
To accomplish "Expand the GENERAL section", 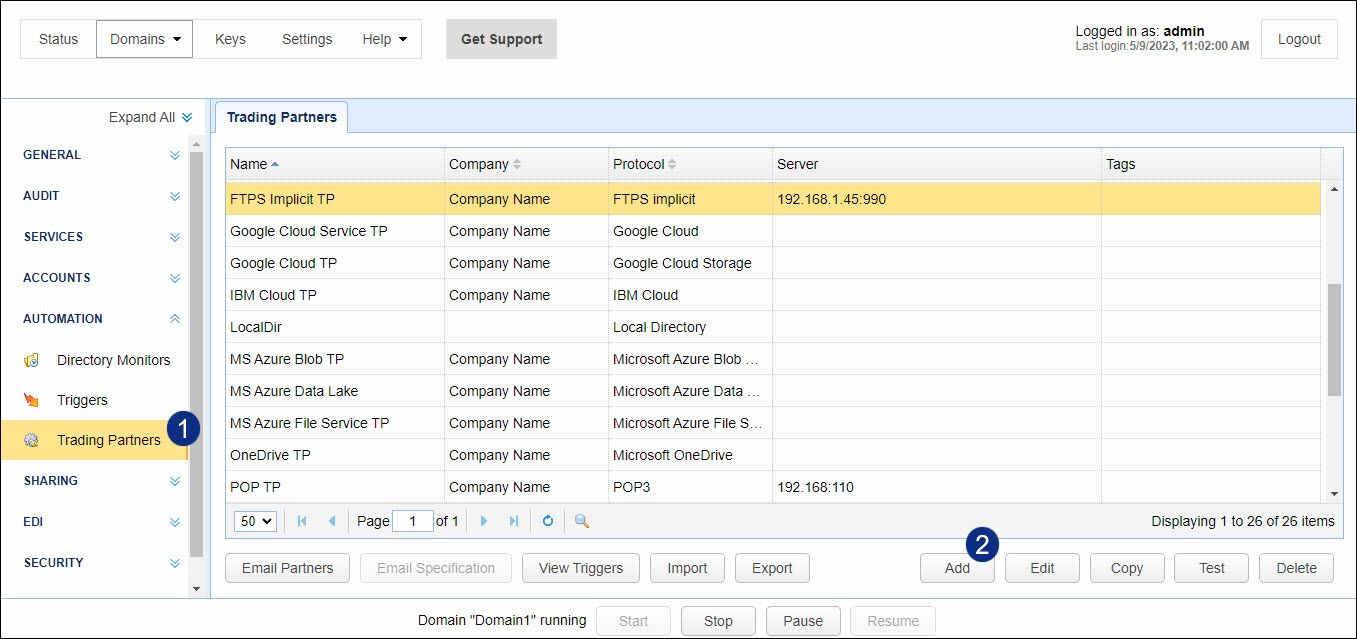I will tap(175, 155).
